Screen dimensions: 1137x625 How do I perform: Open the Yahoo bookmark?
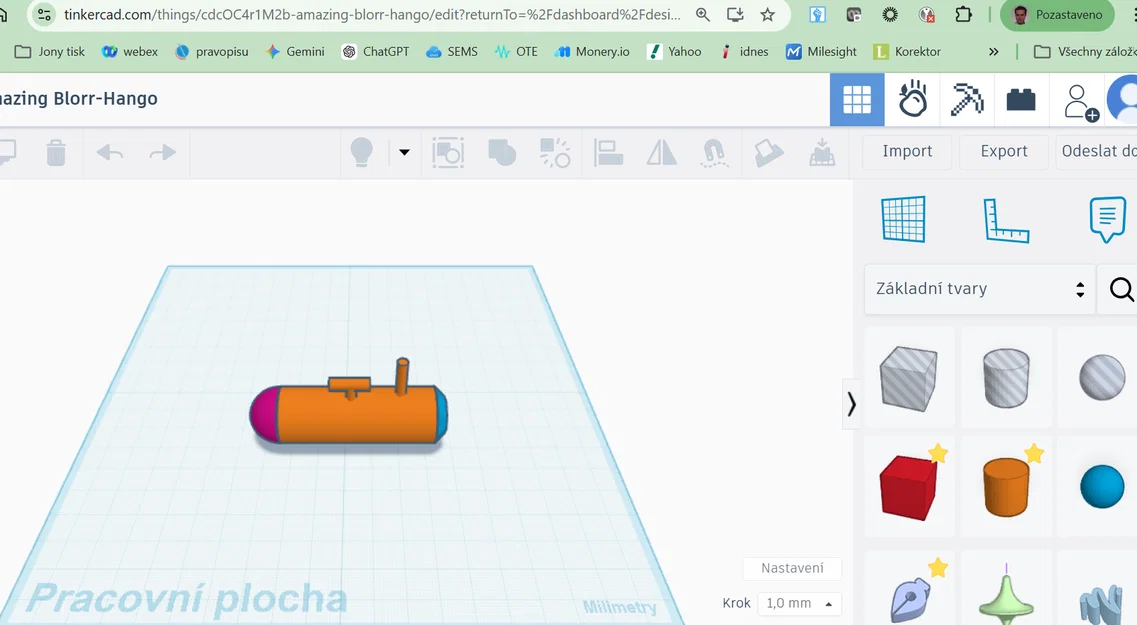674,51
